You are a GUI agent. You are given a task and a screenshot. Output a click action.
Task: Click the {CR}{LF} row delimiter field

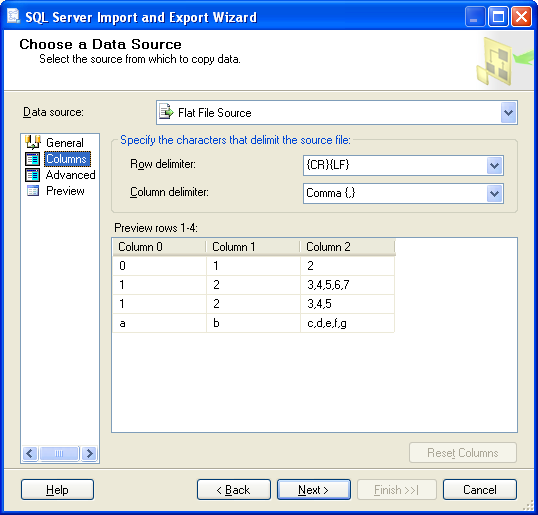coord(403,165)
